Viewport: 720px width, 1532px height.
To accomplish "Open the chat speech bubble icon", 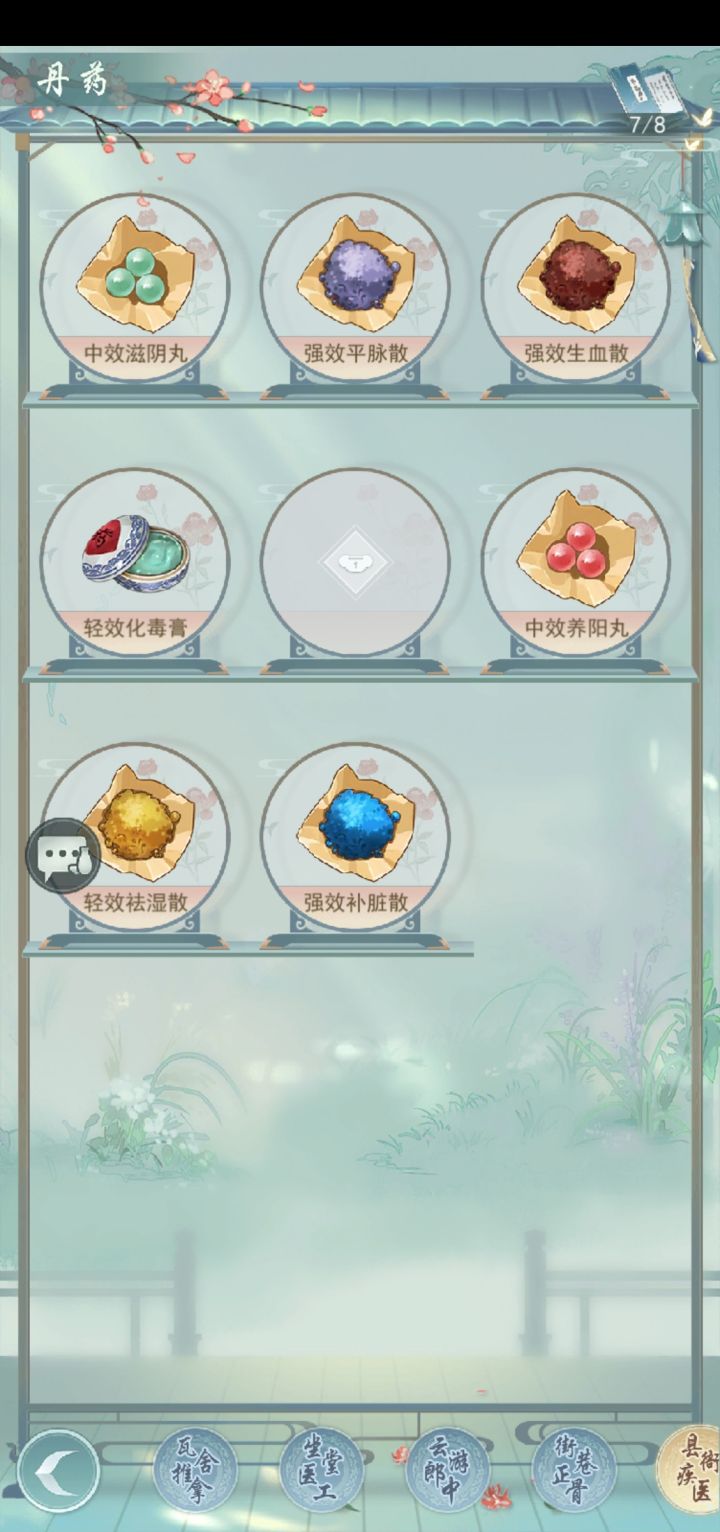I will pyautogui.click(x=63, y=856).
